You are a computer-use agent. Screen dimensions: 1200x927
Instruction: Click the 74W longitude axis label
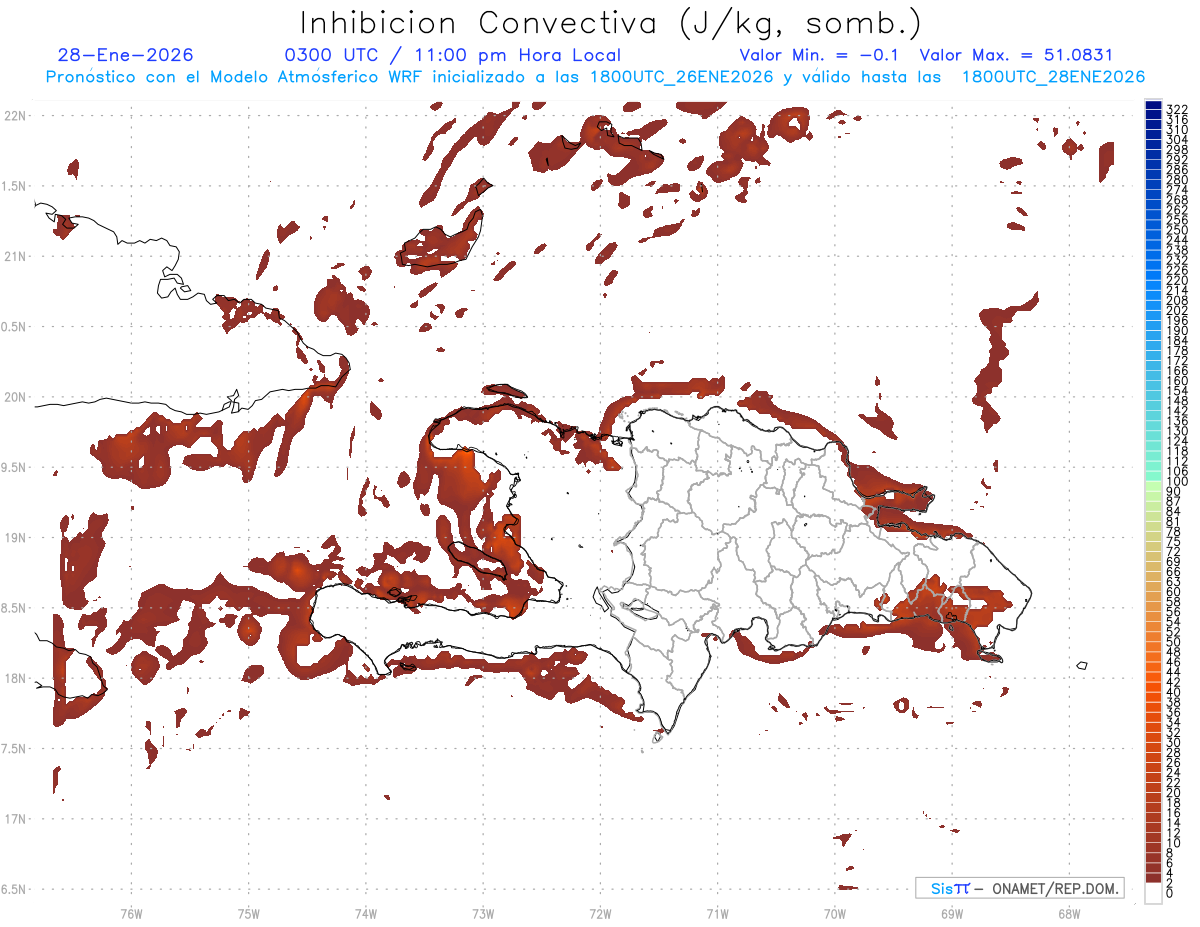[365, 912]
